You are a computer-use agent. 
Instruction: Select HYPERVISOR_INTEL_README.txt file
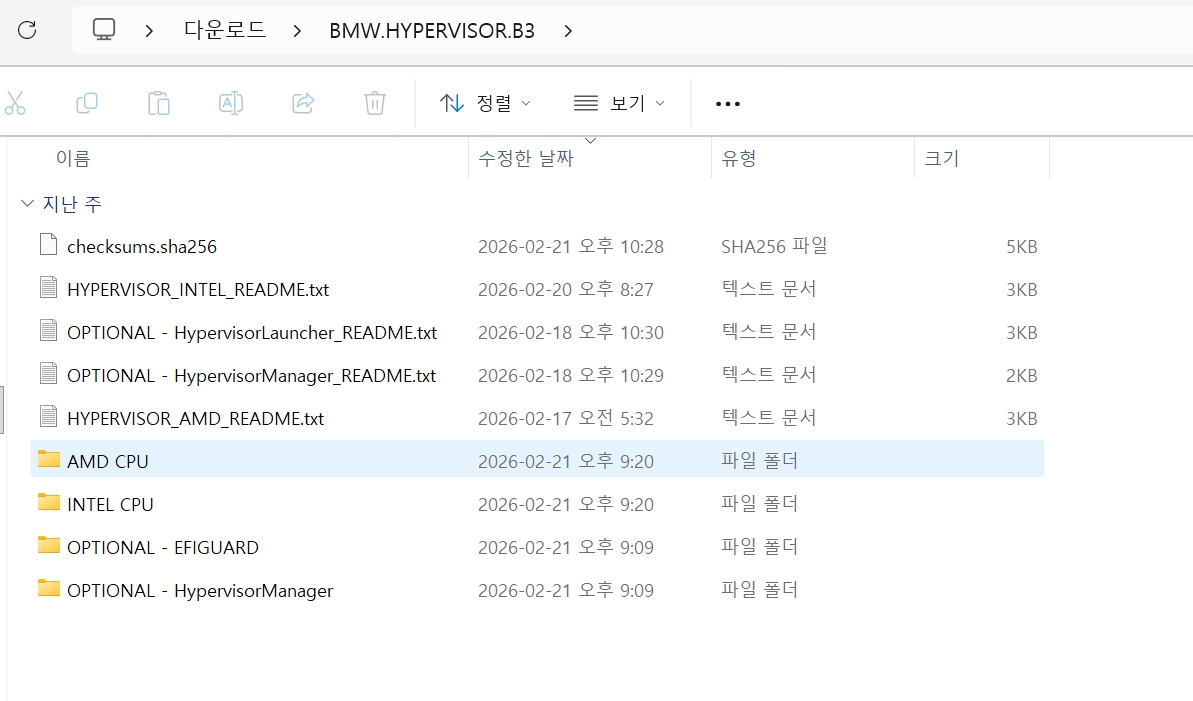pos(197,289)
